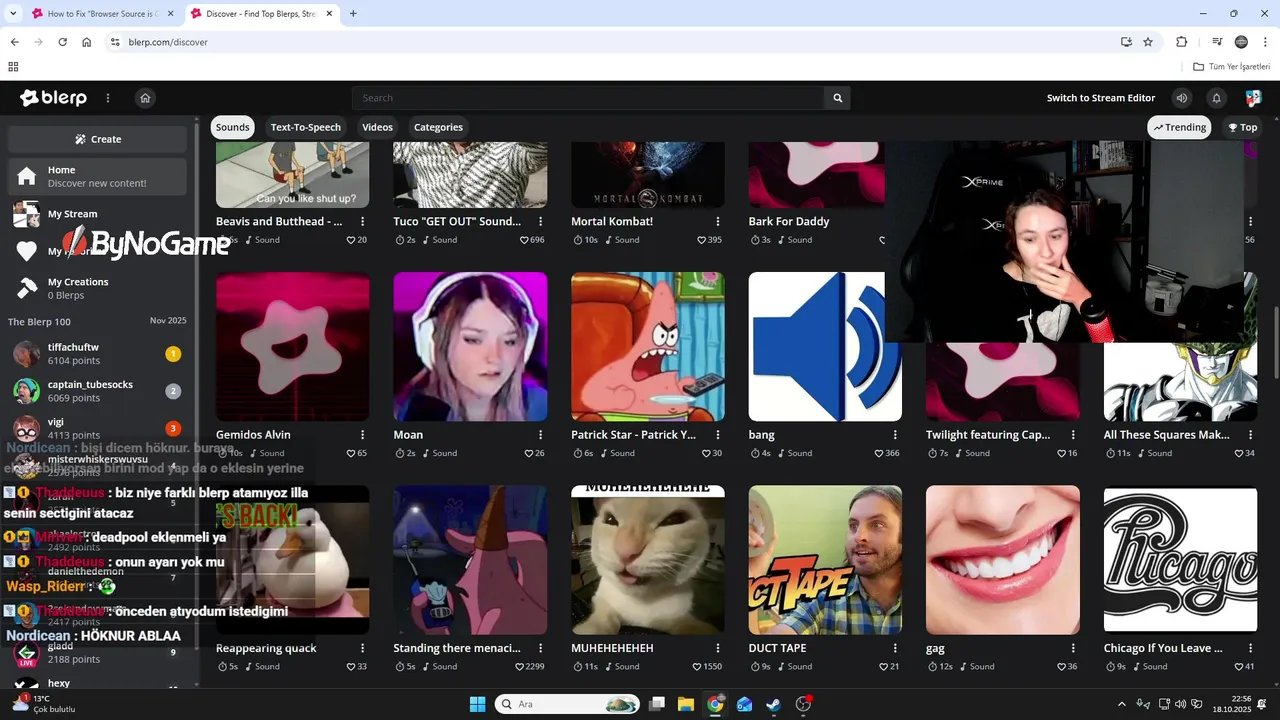Open options menu for Tuco GET OUT sound
This screenshot has height=720, width=1280.
(541, 221)
